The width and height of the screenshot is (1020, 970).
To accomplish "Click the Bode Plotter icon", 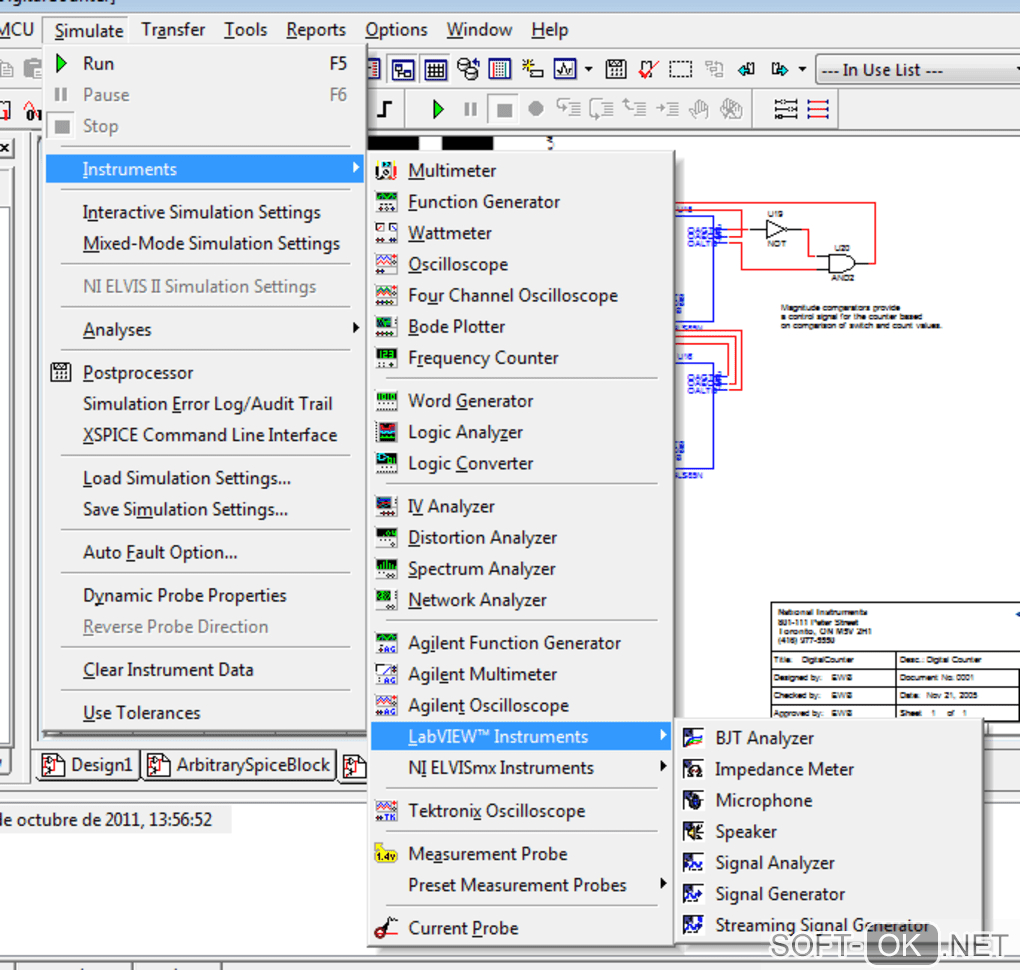I will (x=386, y=327).
